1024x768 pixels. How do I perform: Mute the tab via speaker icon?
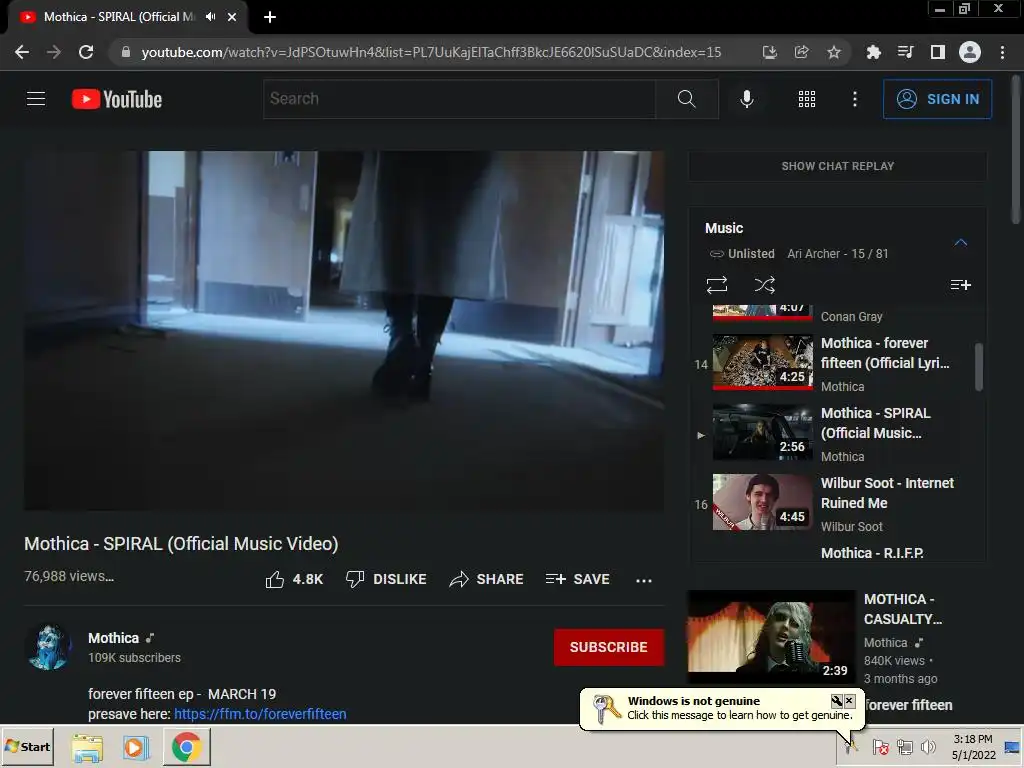click(x=210, y=17)
